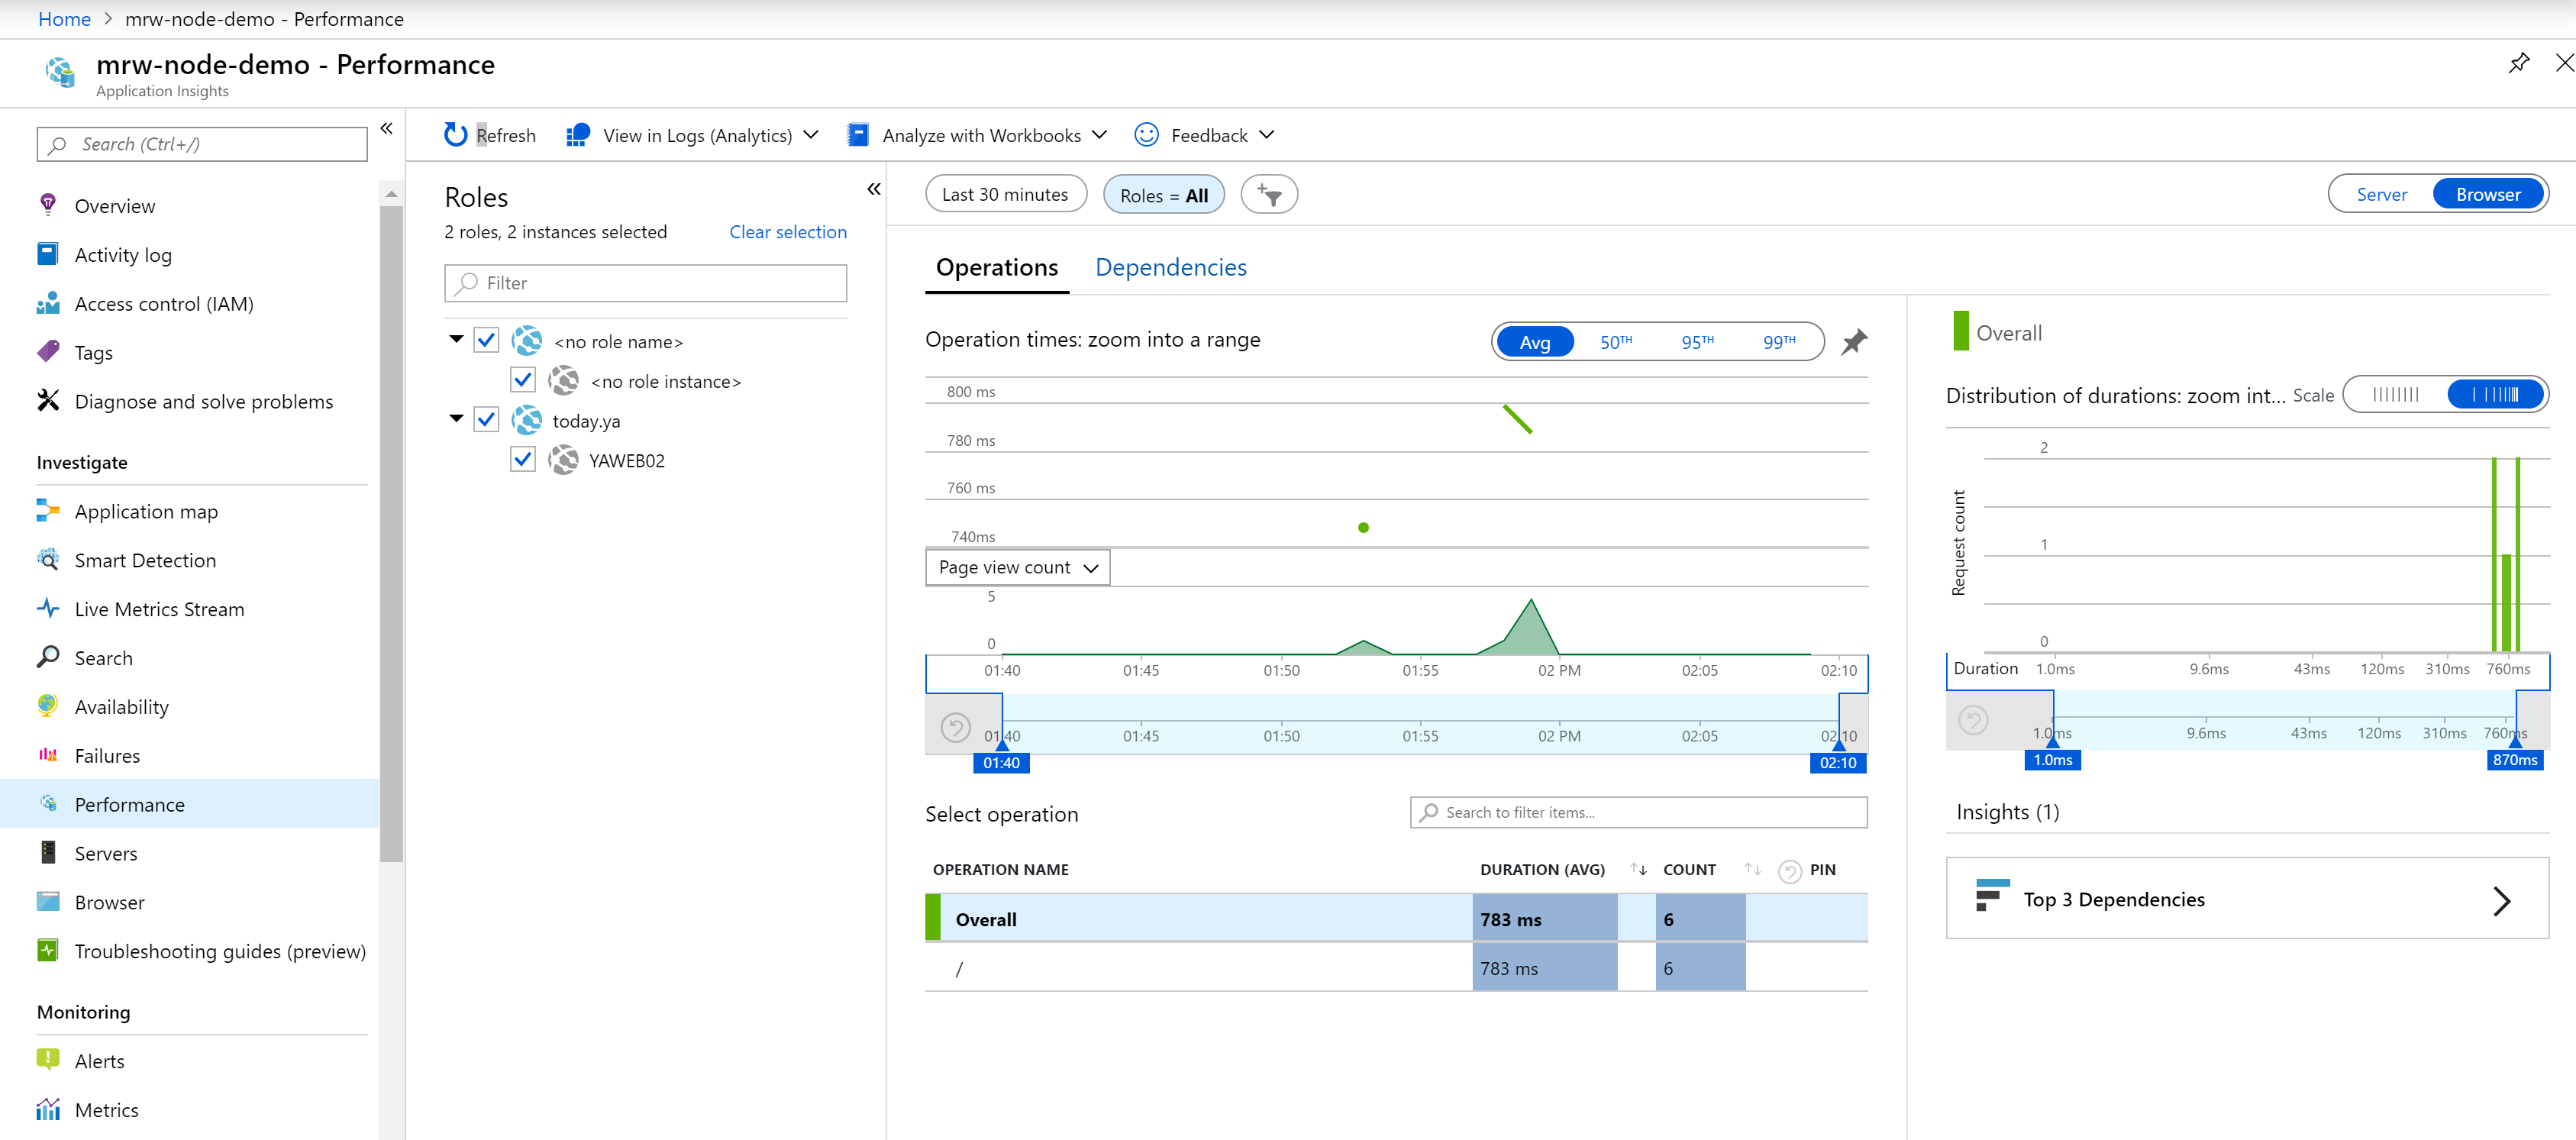Open the Last 30 minutes time picker
Viewport: 2576px width, 1140px height.
(1006, 194)
